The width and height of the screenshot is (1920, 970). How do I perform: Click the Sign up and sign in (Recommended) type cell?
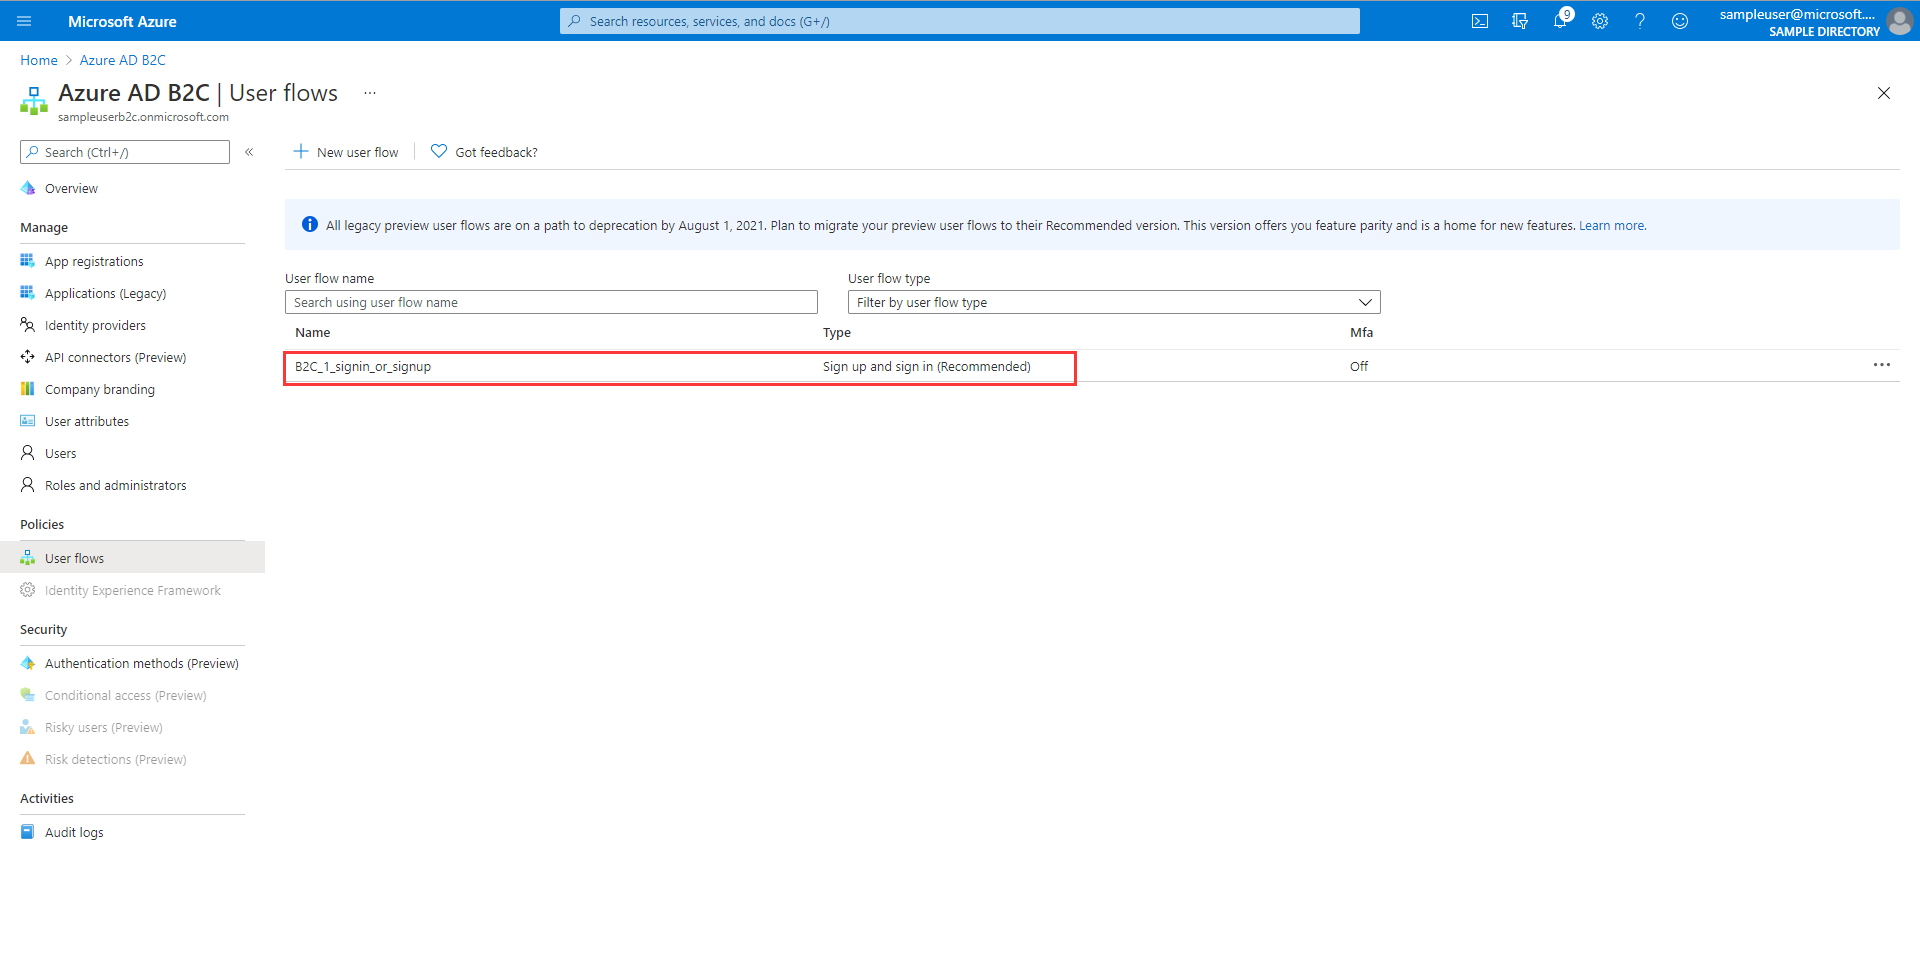point(927,366)
